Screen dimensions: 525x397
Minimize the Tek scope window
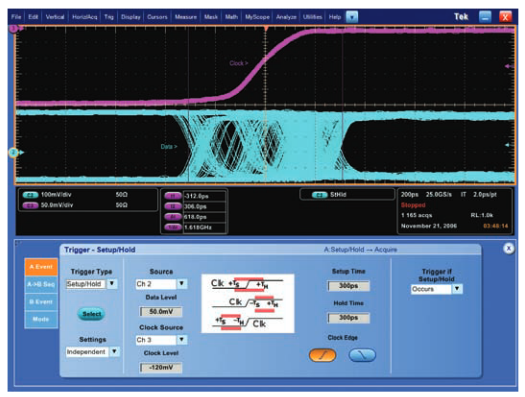point(485,17)
